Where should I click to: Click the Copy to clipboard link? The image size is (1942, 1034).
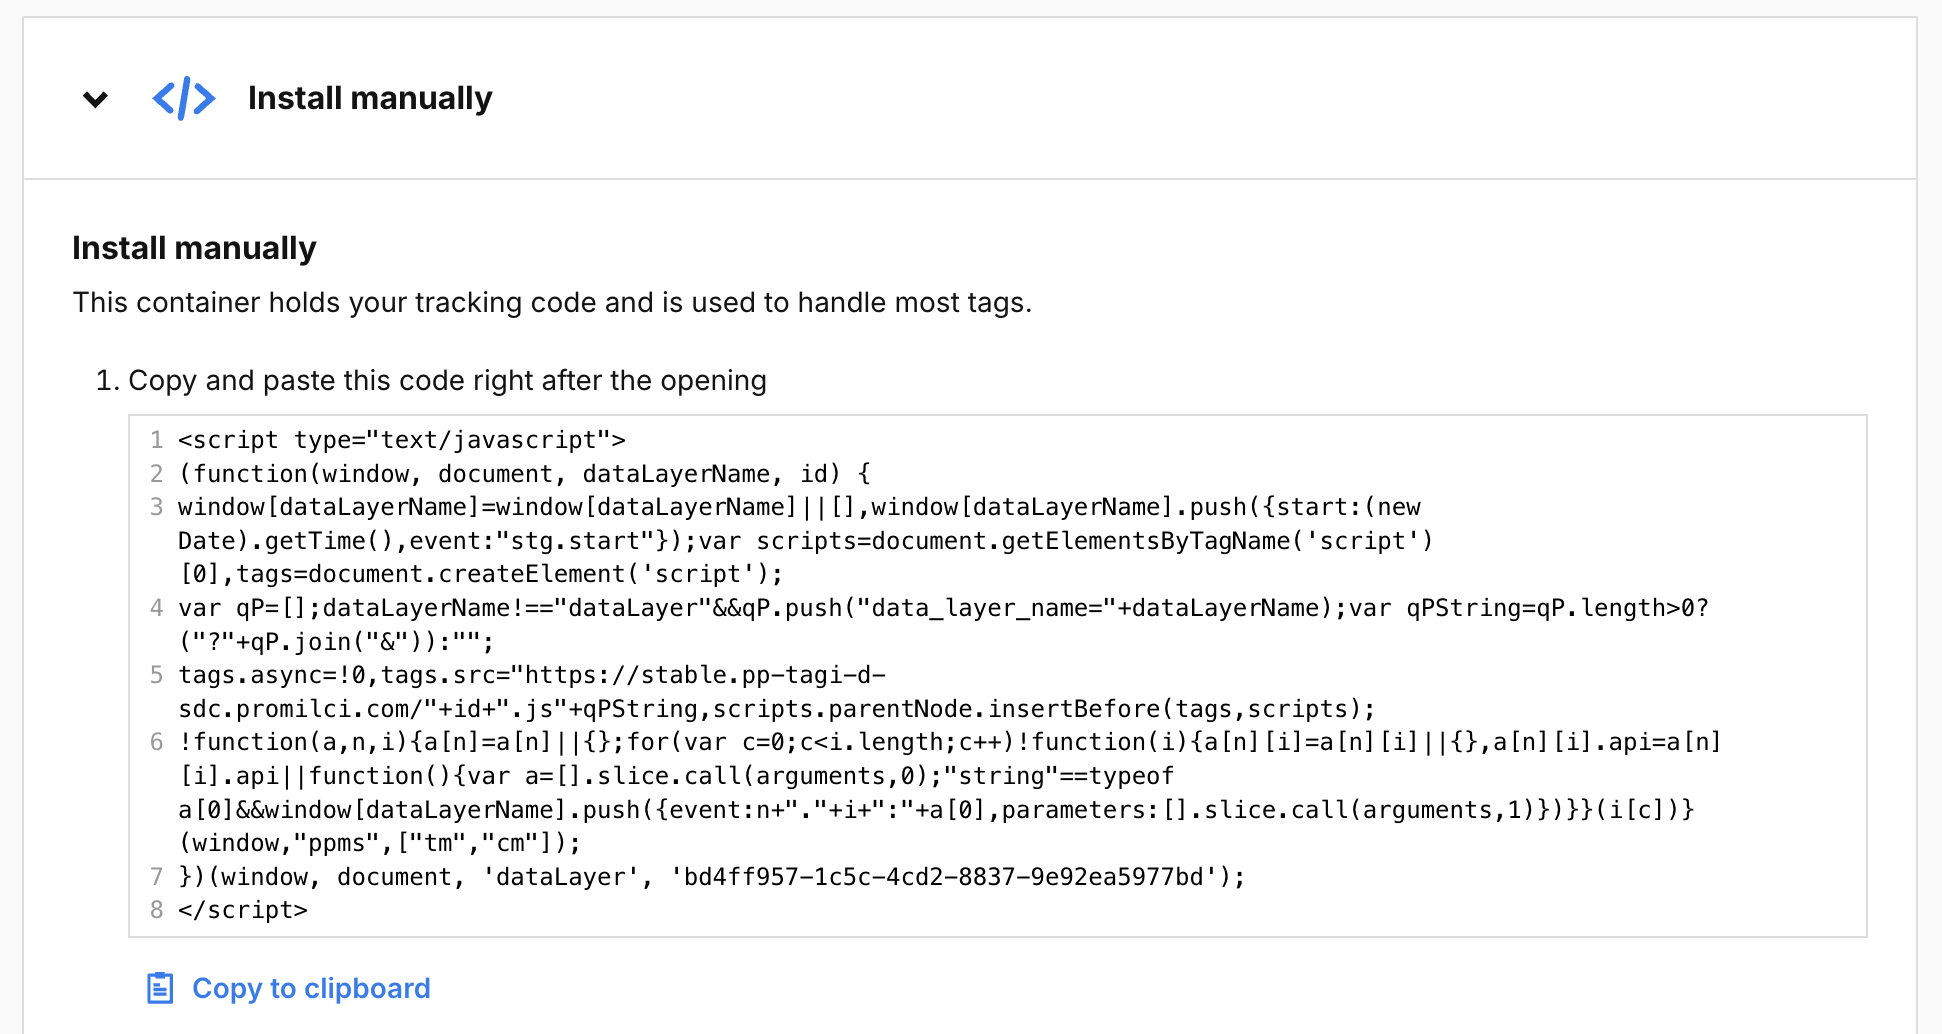point(311,988)
